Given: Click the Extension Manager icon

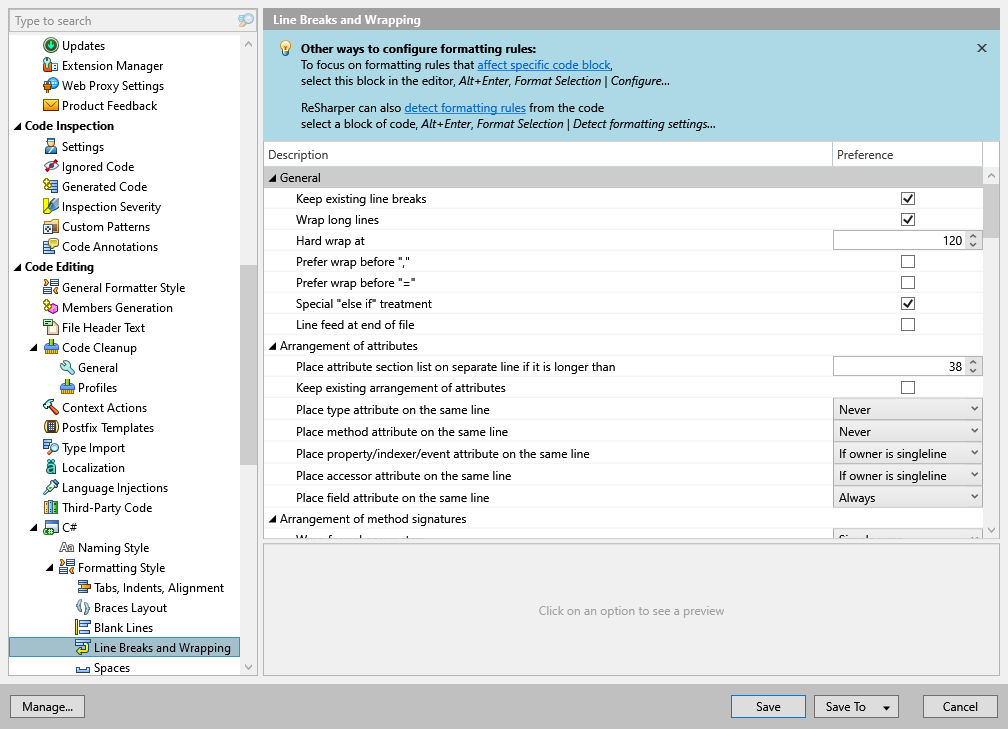Looking at the screenshot, I should (x=51, y=66).
